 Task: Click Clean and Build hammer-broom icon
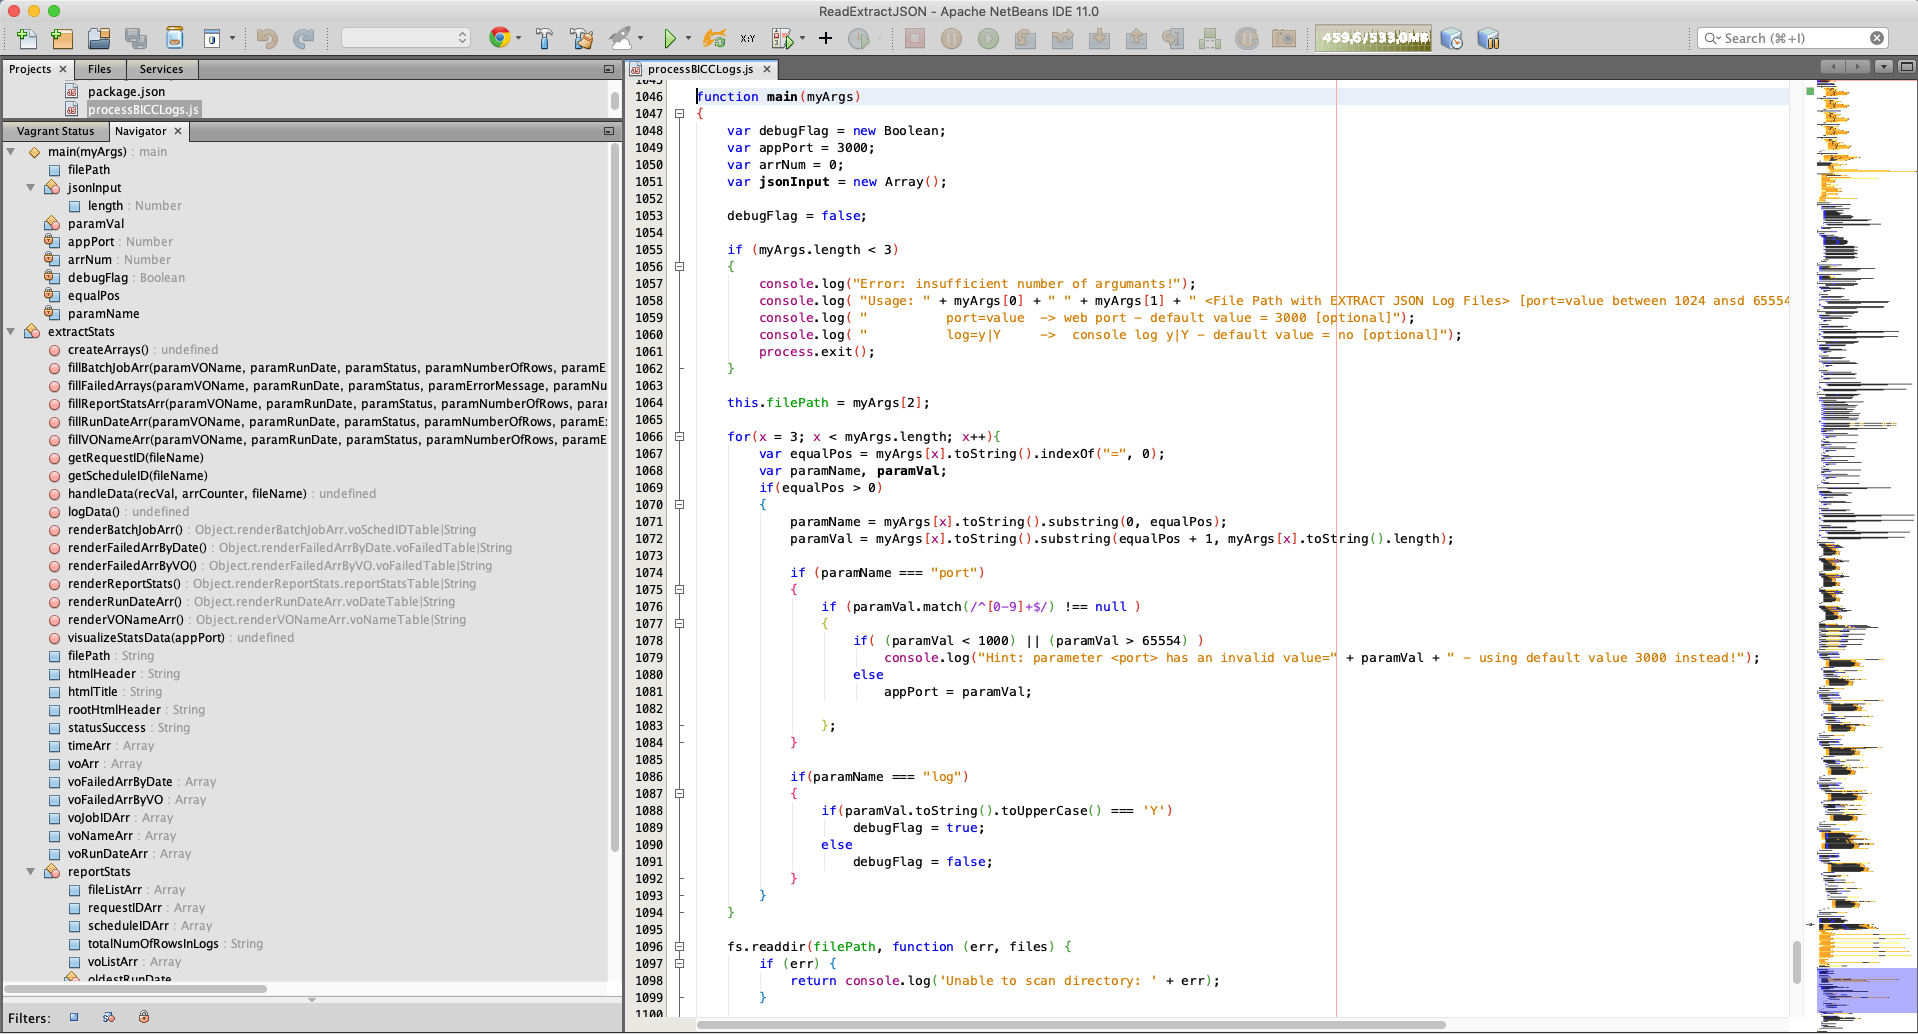click(x=581, y=39)
